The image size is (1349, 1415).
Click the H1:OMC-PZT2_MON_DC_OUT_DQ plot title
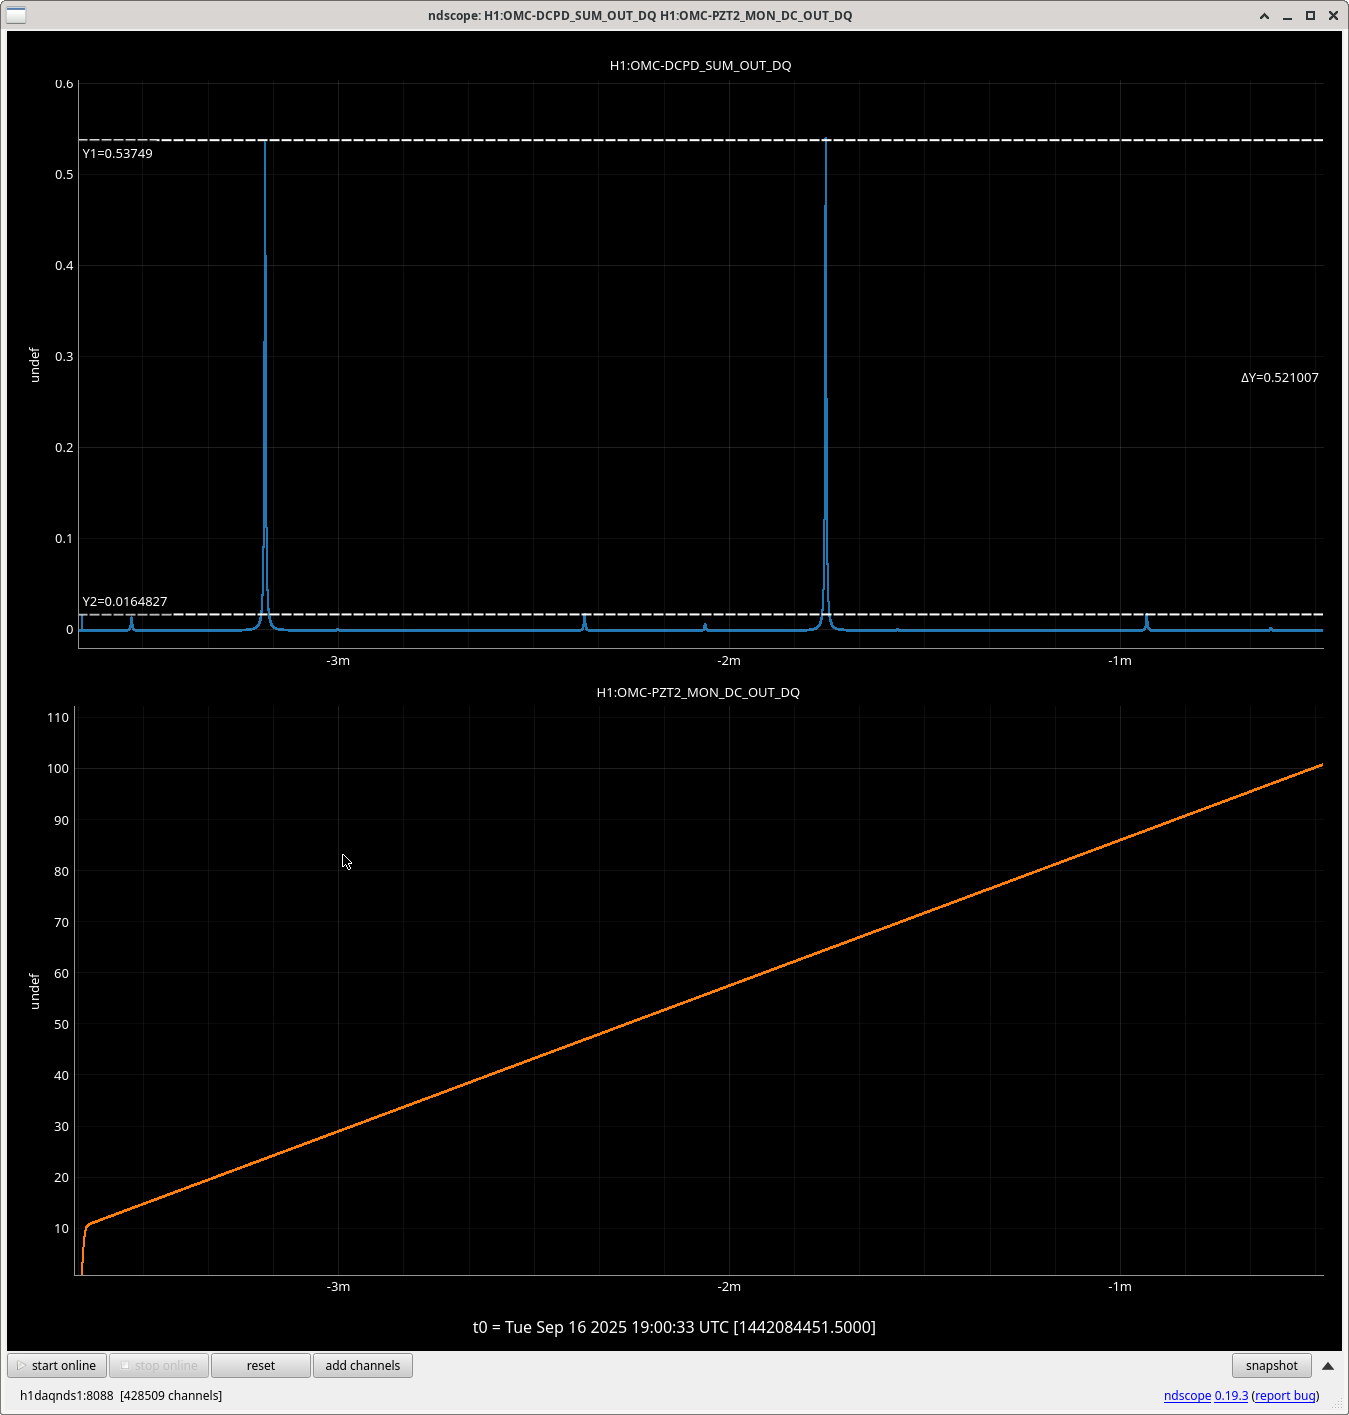click(x=698, y=693)
